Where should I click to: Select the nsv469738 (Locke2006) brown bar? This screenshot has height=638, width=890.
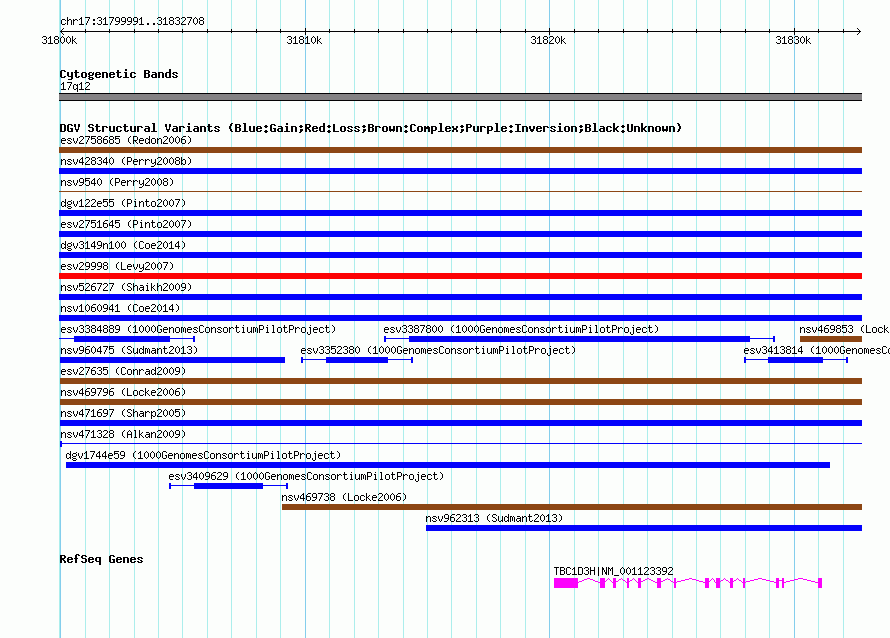click(572, 507)
